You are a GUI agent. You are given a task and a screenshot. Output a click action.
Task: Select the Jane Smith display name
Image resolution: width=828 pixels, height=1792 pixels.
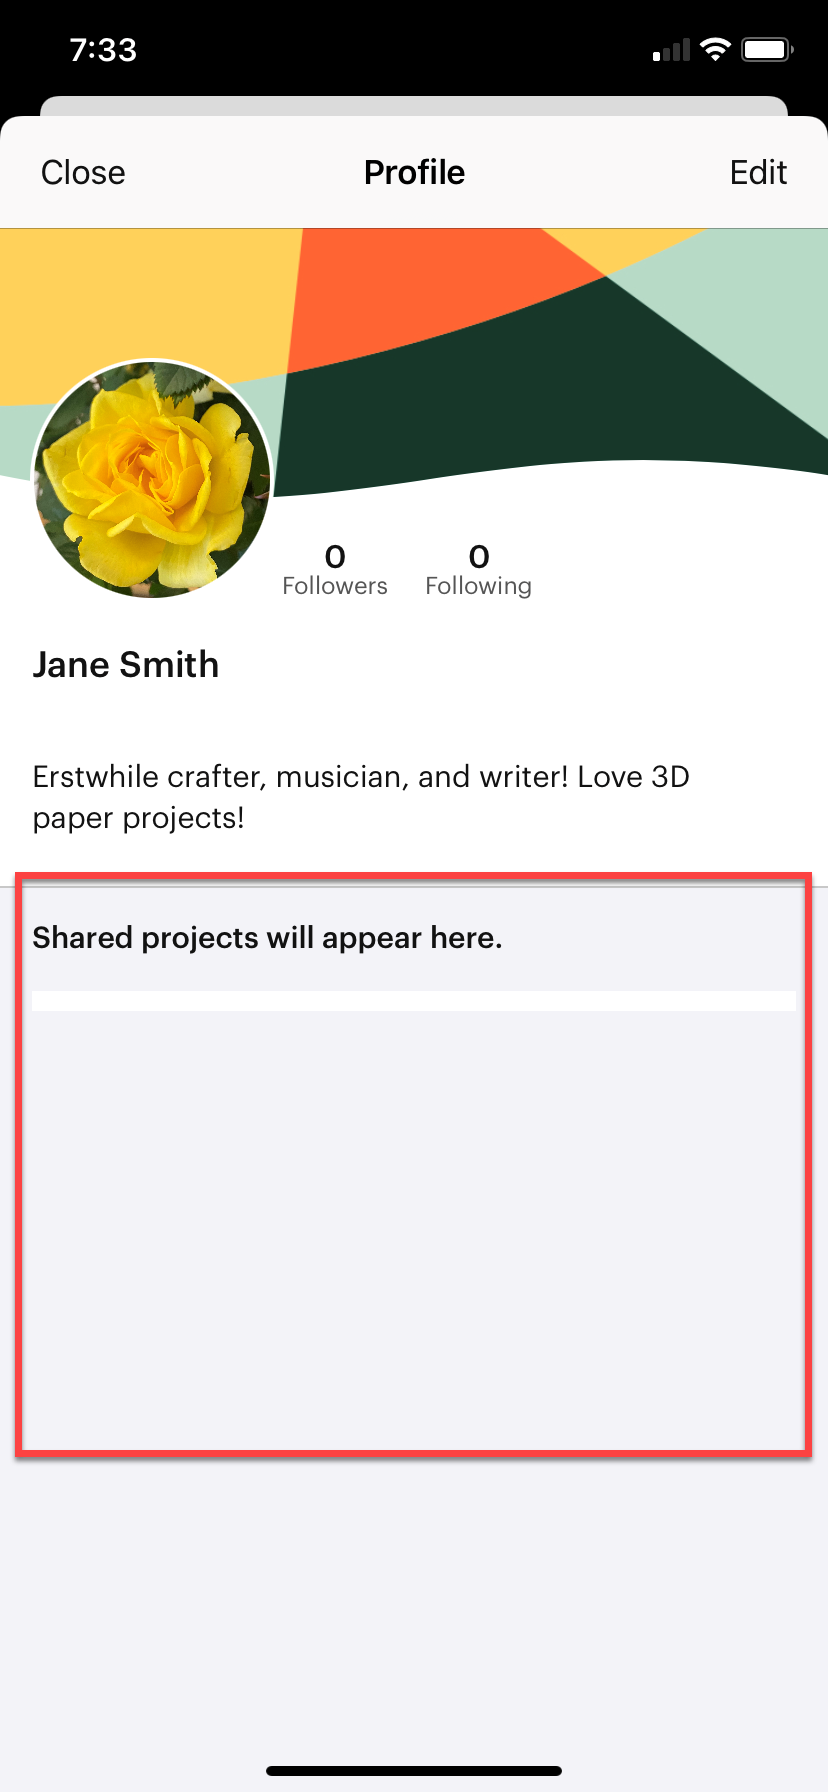[x=126, y=665]
